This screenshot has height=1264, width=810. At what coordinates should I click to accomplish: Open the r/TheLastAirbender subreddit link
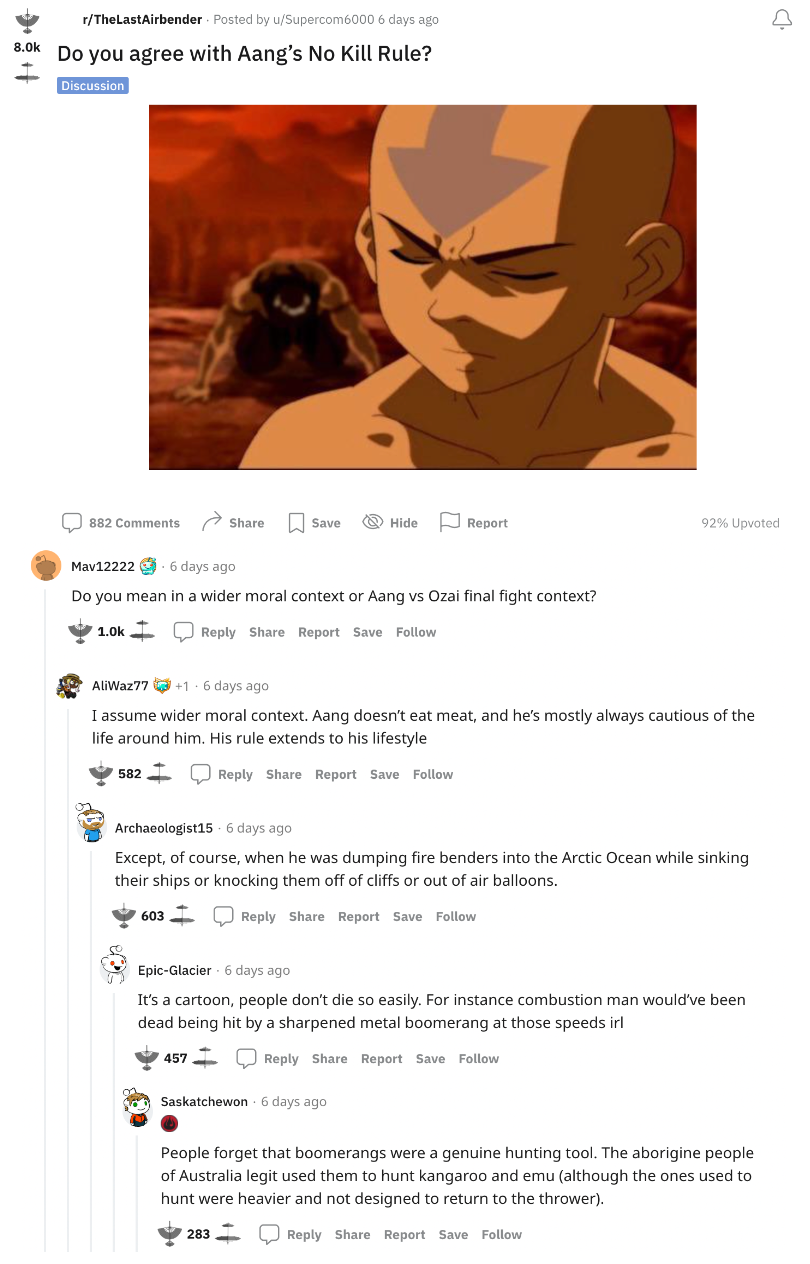142,20
